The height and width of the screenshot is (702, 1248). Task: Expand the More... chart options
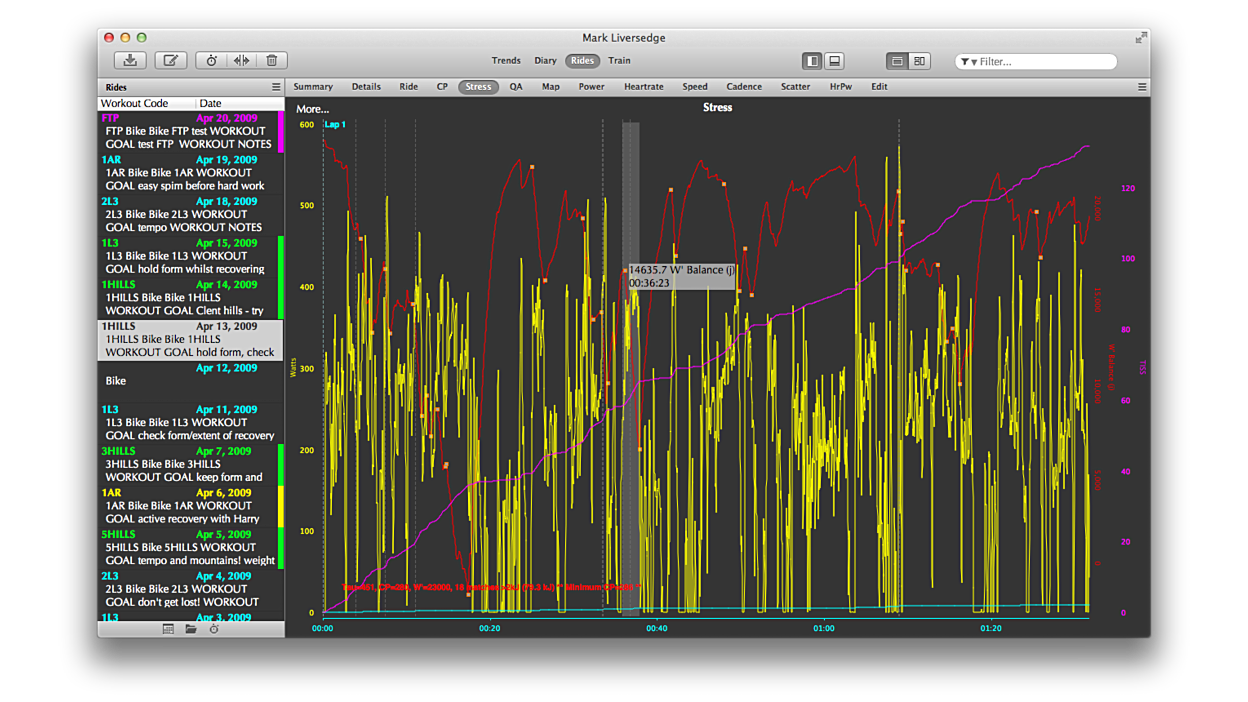pos(312,109)
